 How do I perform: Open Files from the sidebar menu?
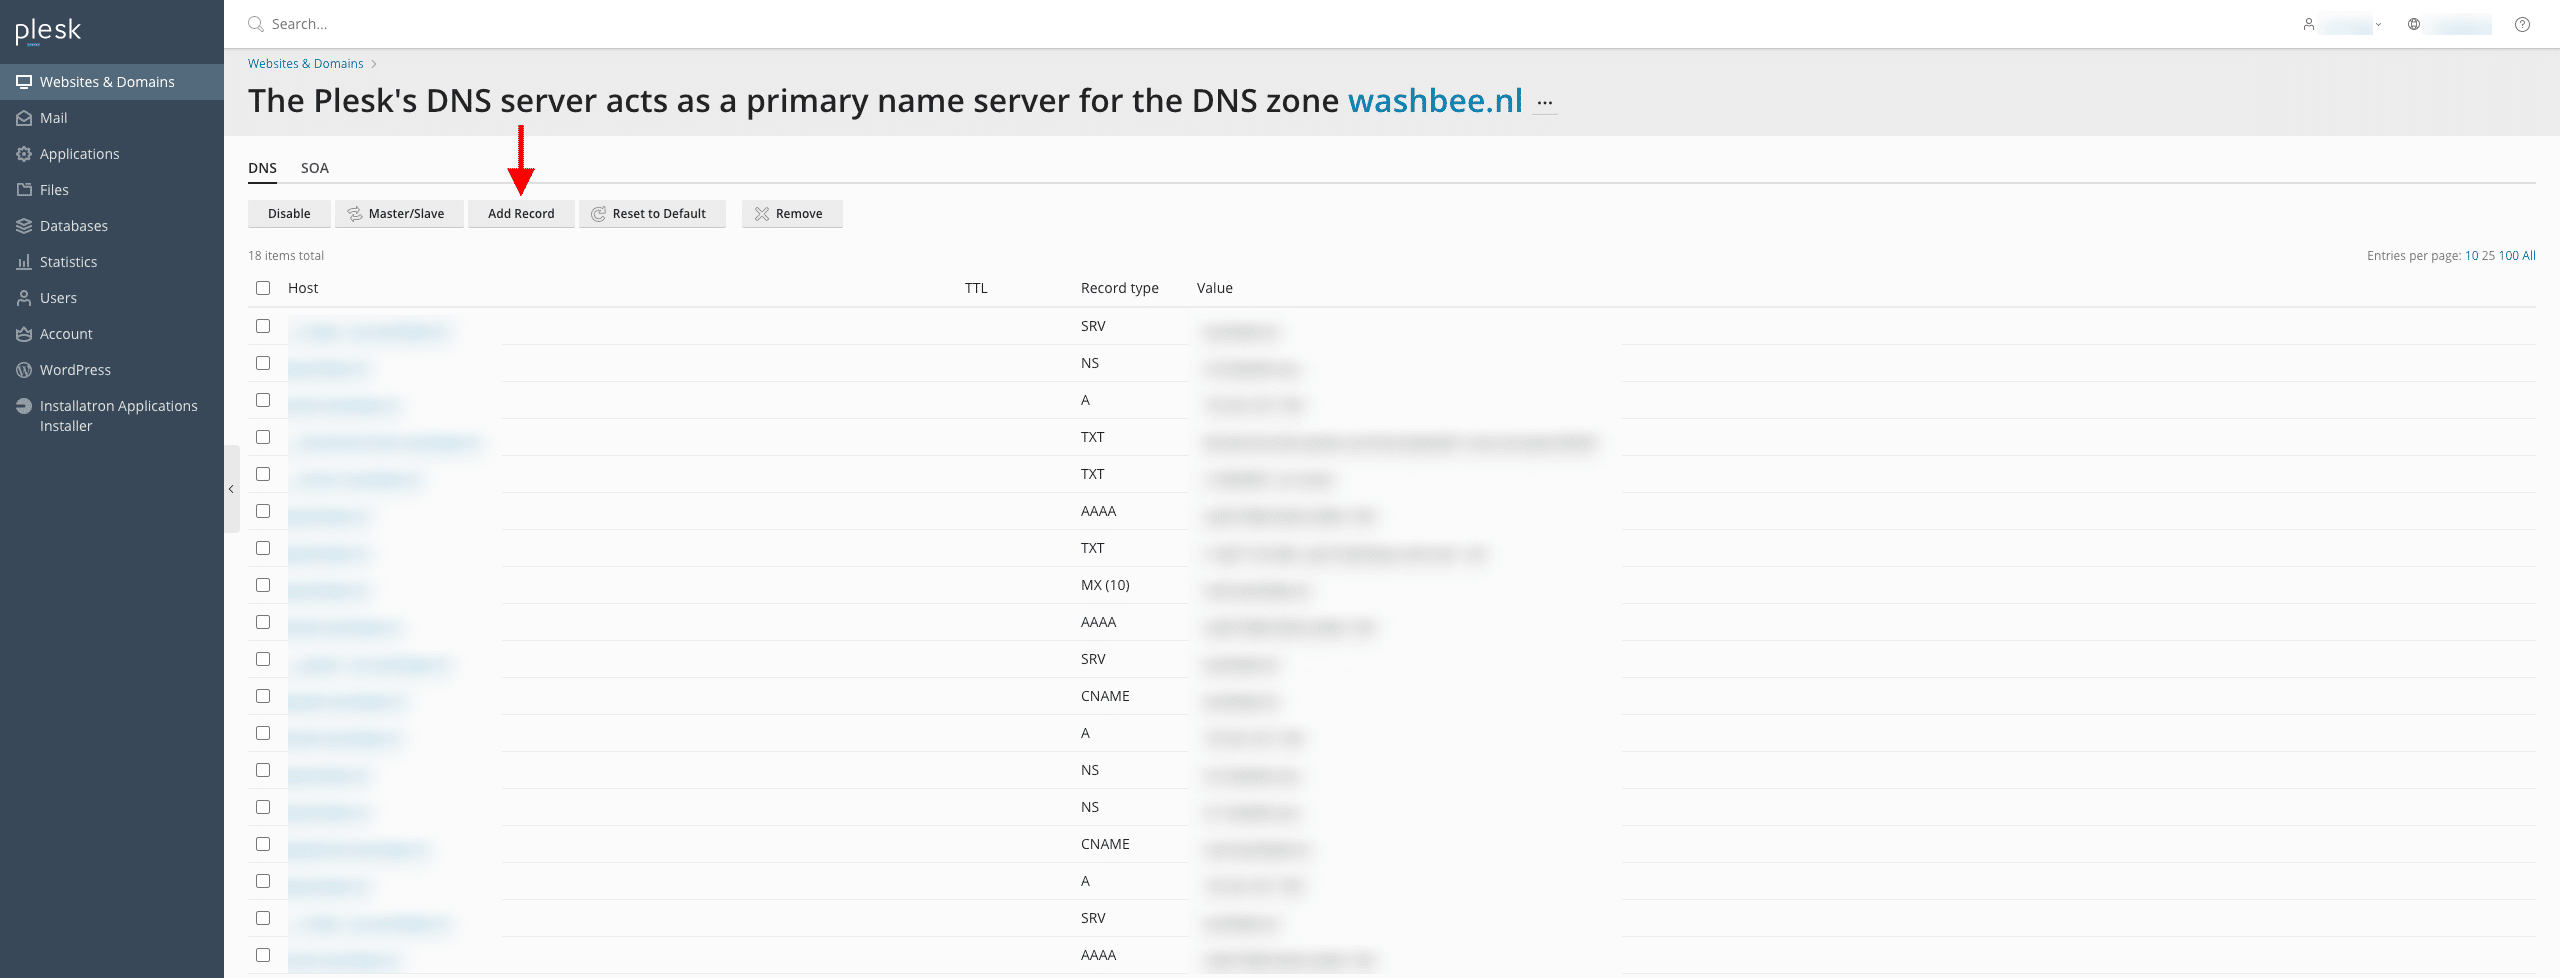[112, 190]
